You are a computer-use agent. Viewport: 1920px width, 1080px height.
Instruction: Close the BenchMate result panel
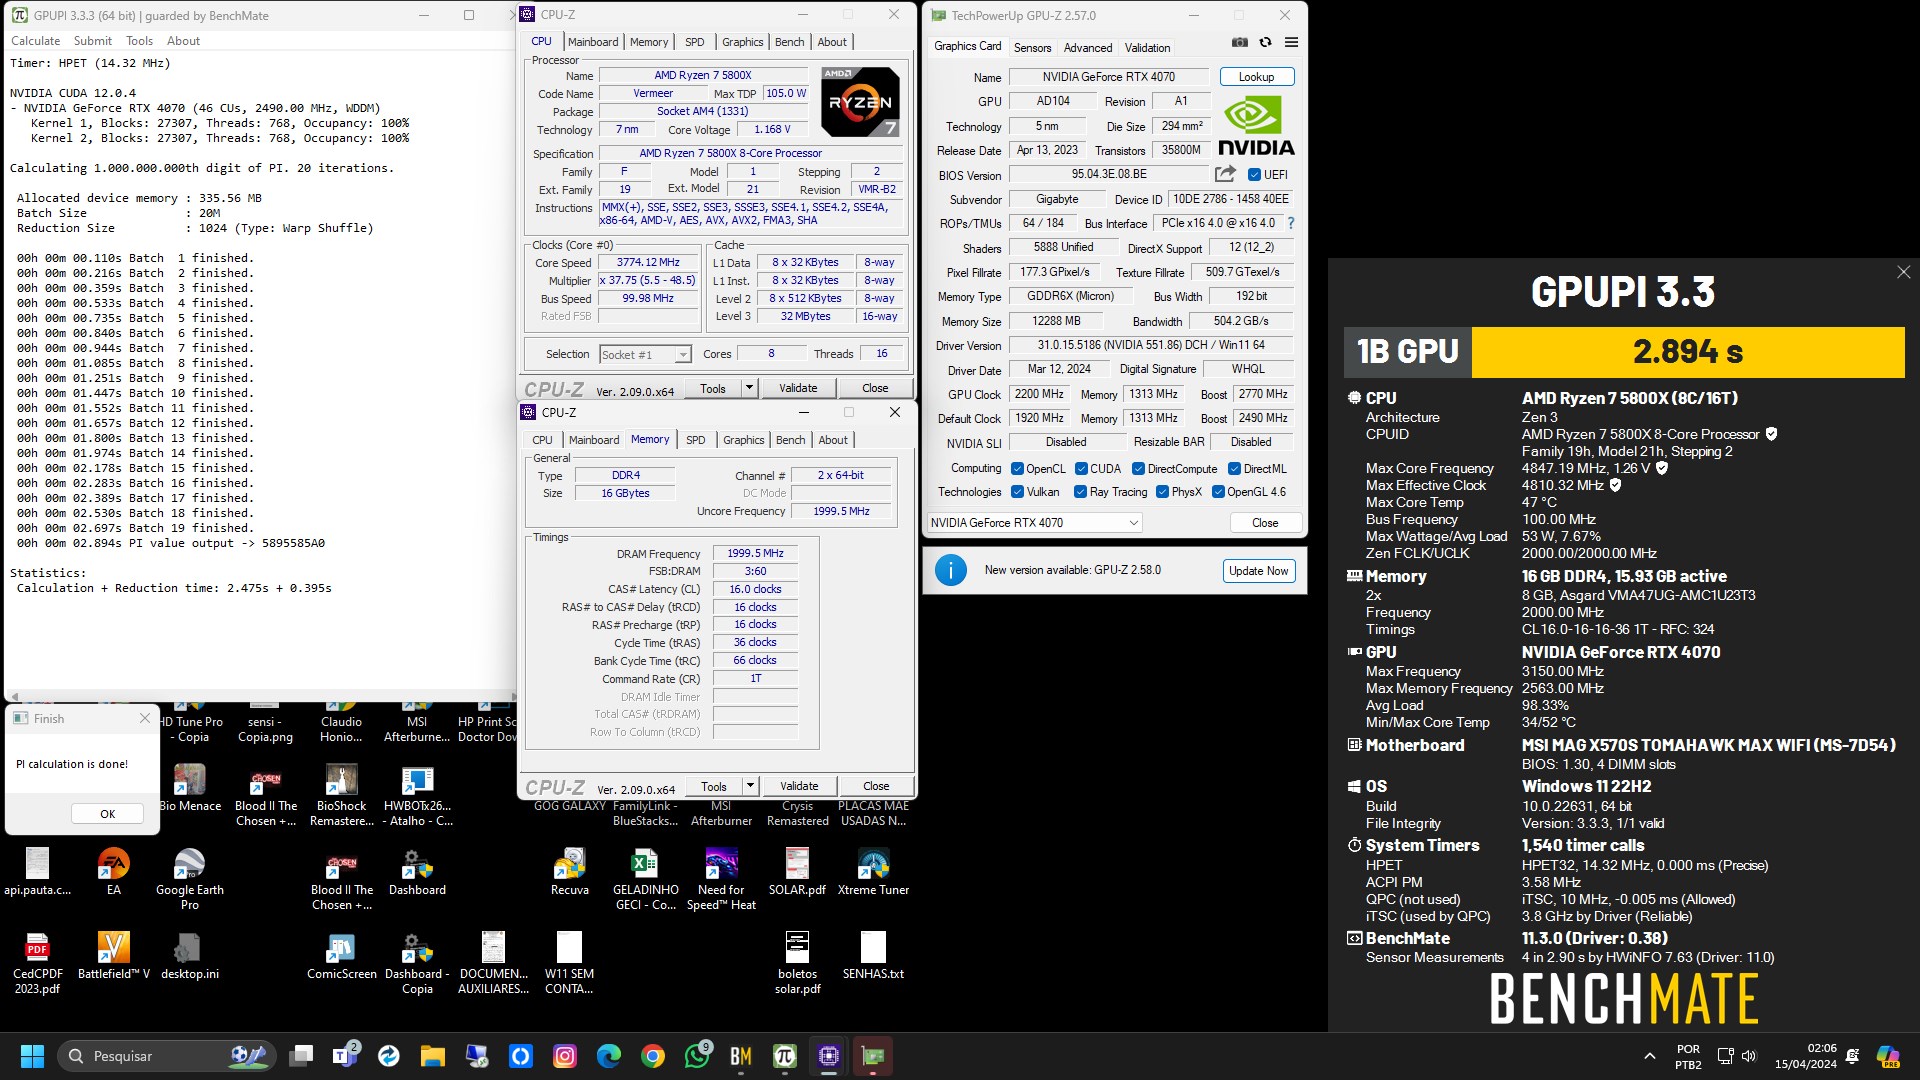point(1903,272)
